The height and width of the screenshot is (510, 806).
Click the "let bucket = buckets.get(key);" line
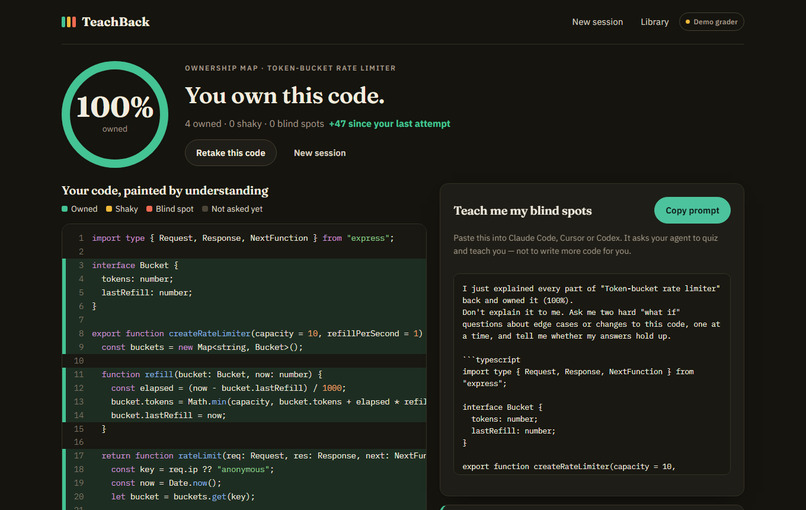coord(182,497)
